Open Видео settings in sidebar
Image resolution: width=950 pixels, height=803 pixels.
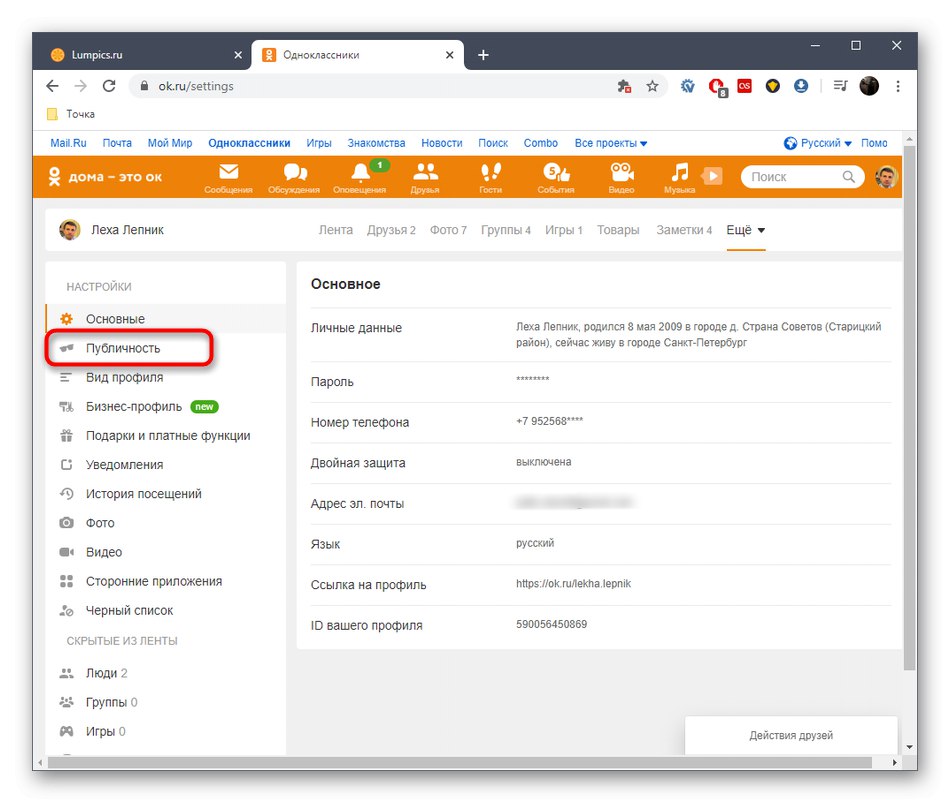click(165, 551)
